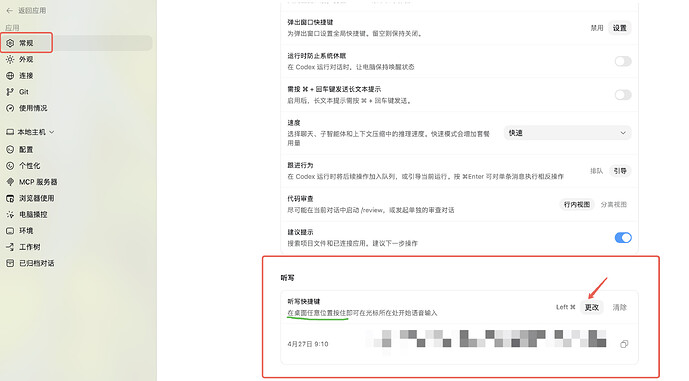
Task: Click 清除 button for 听写快捷键
Action: (620, 307)
